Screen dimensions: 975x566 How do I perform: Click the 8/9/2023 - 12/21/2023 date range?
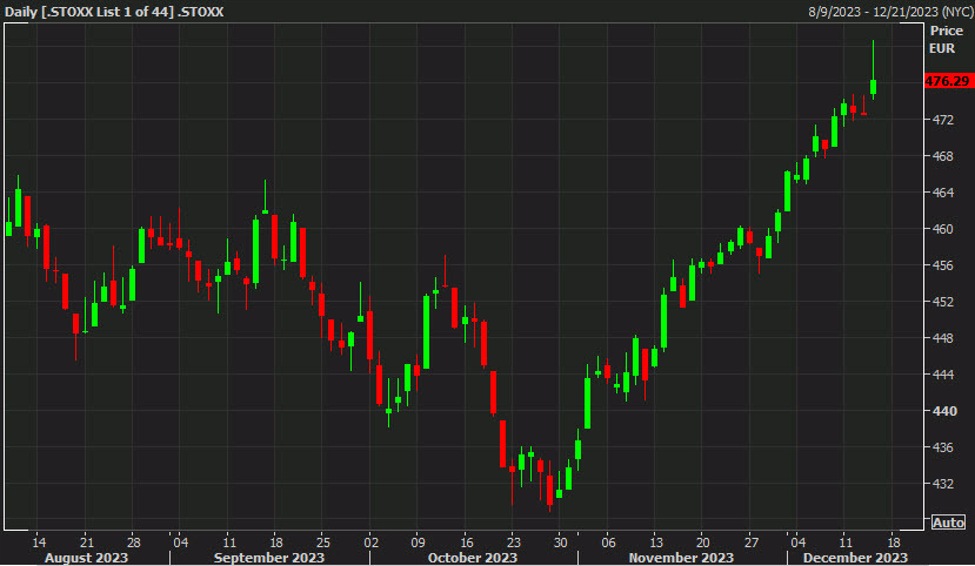(x=870, y=11)
